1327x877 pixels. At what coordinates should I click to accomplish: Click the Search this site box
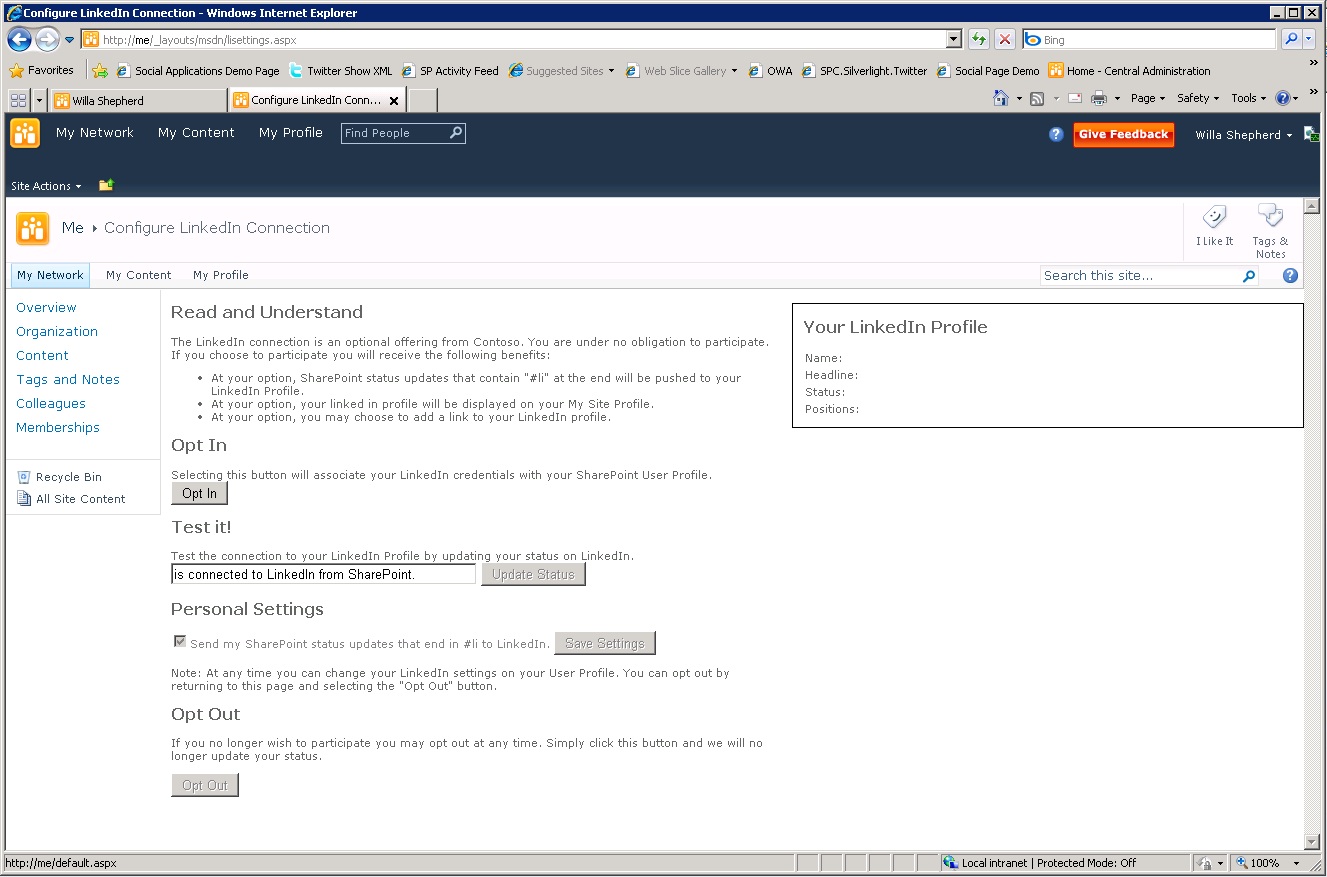pos(1141,275)
